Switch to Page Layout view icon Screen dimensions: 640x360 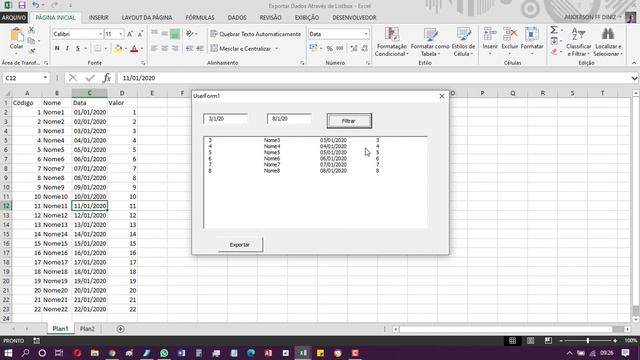530,340
